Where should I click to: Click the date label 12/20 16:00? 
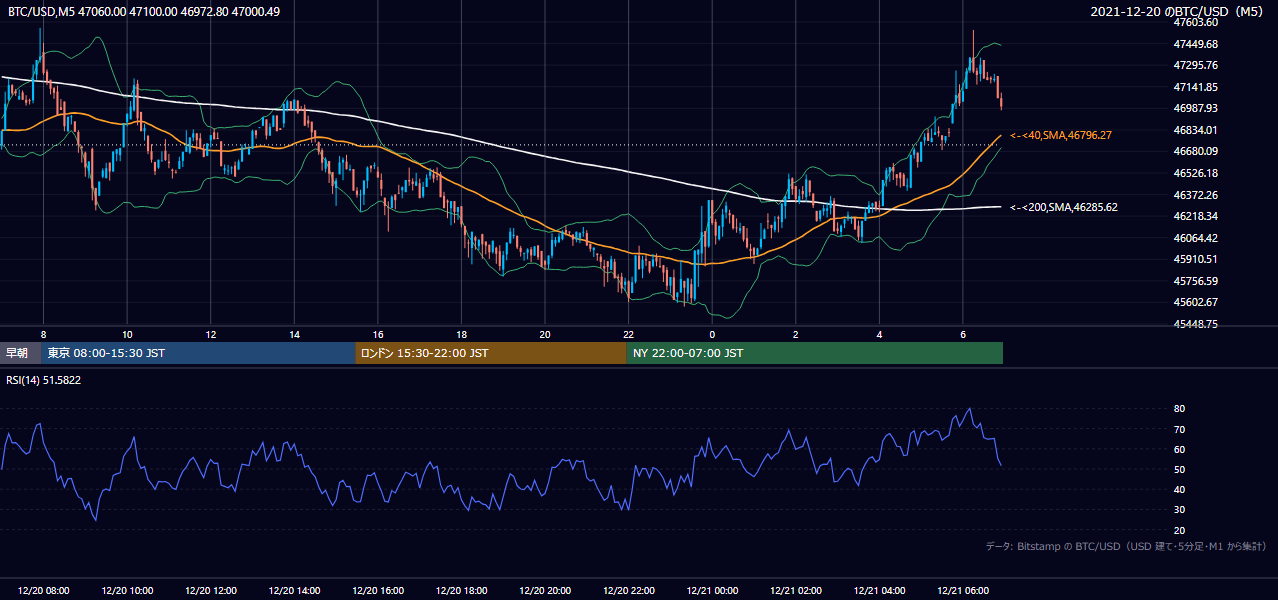click(x=378, y=590)
